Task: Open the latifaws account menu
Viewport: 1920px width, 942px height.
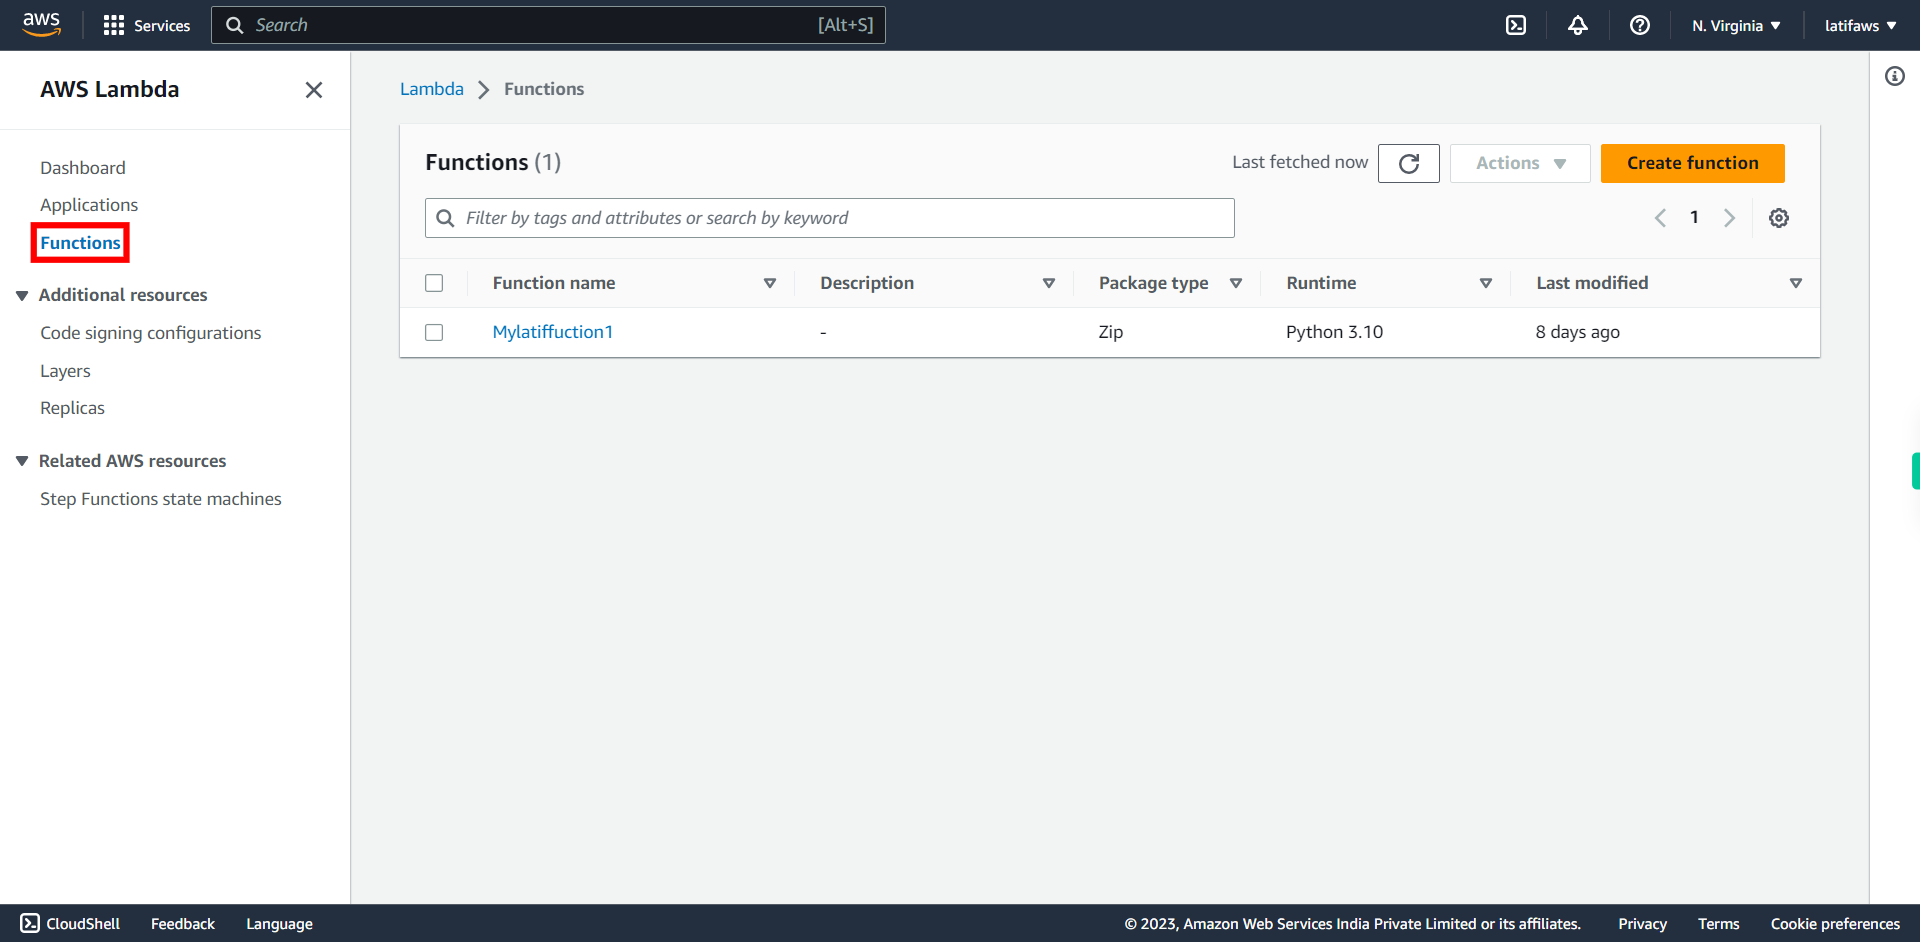Action: [x=1861, y=25]
